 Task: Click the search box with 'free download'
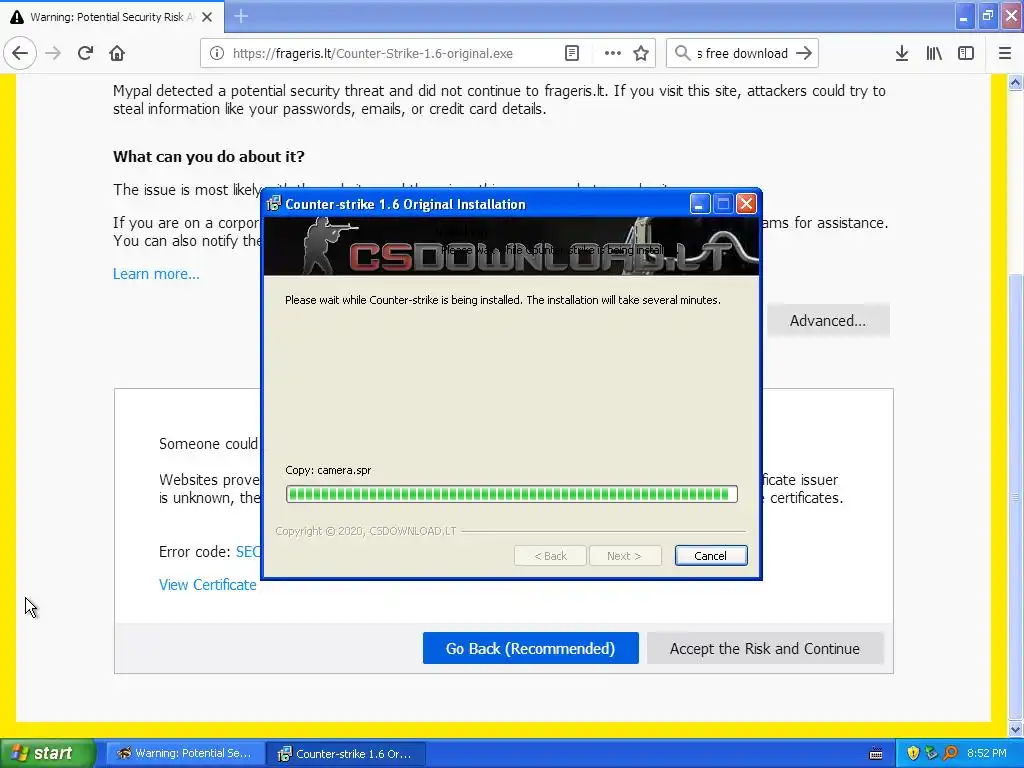pyautogui.click(x=743, y=54)
